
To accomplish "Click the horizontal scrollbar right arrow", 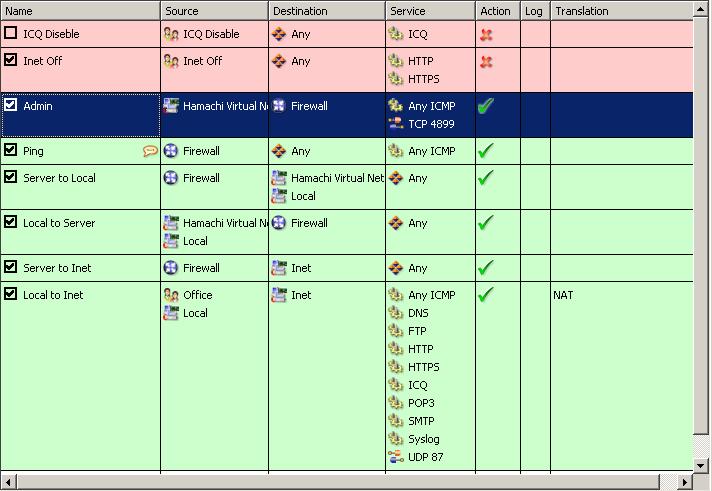I will 685,482.
